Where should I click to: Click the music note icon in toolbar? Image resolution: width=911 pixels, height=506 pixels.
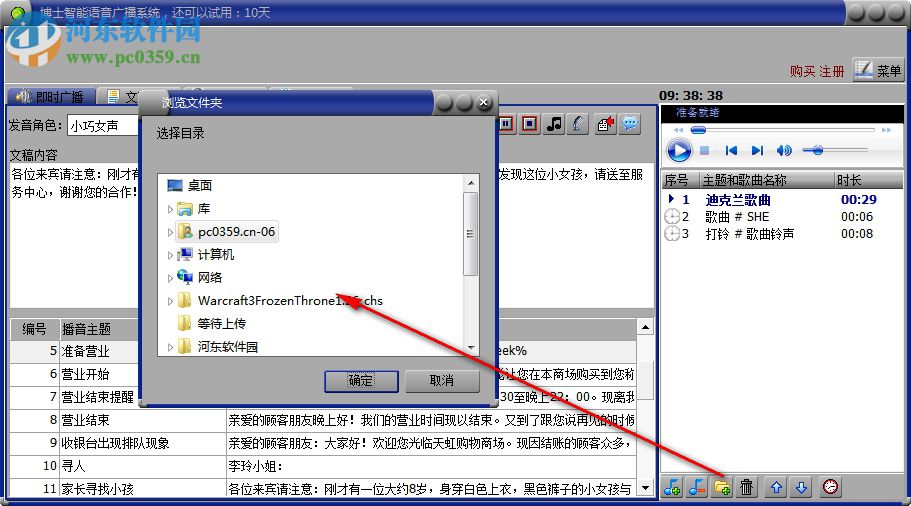[554, 124]
